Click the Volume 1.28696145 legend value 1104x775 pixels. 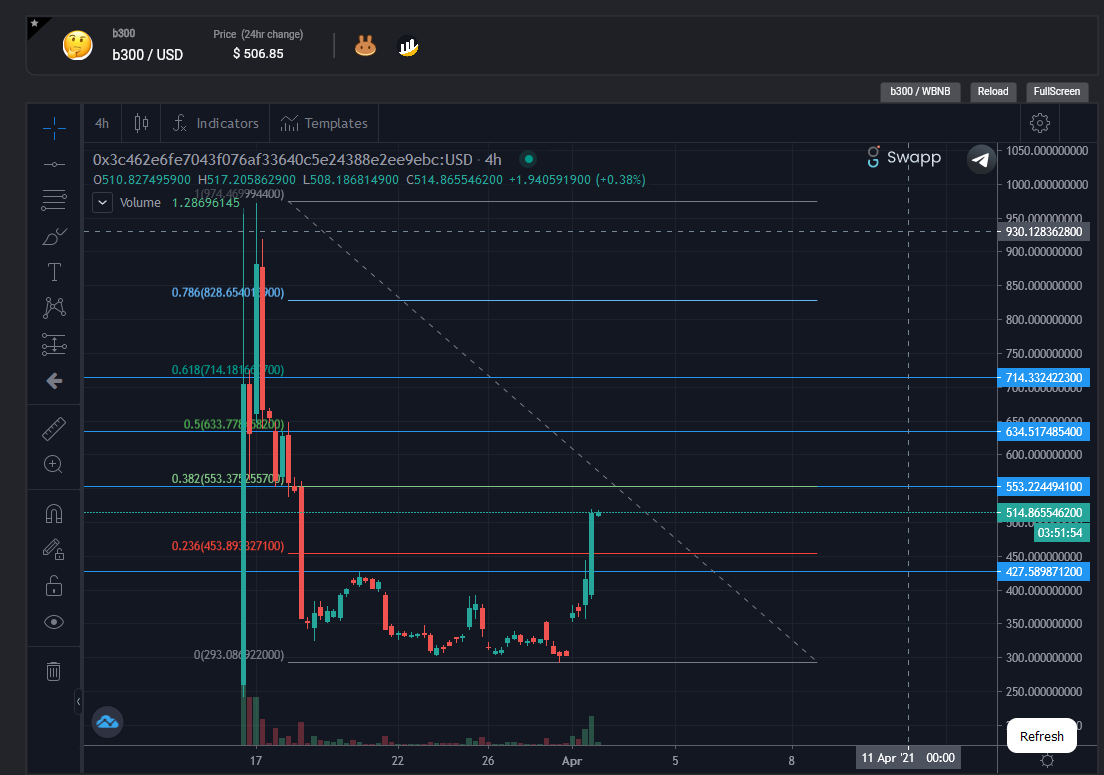tap(206, 203)
